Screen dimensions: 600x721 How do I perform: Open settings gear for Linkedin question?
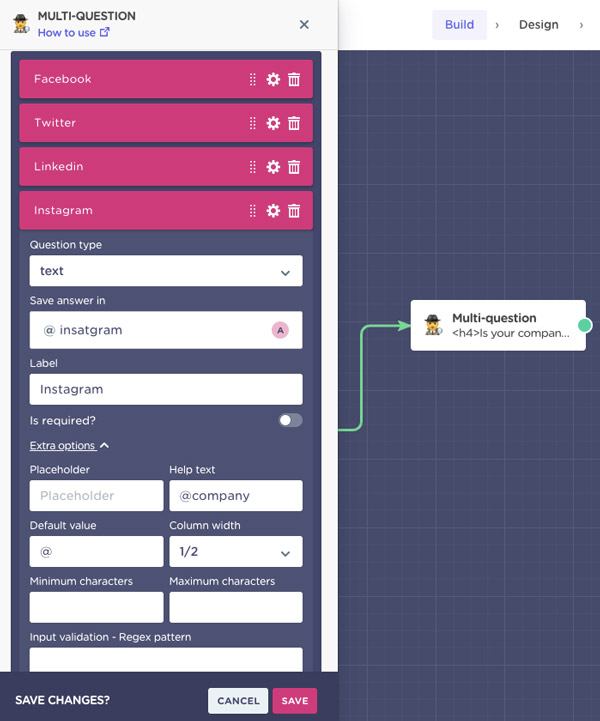pyautogui.click(x=273, y=166)
